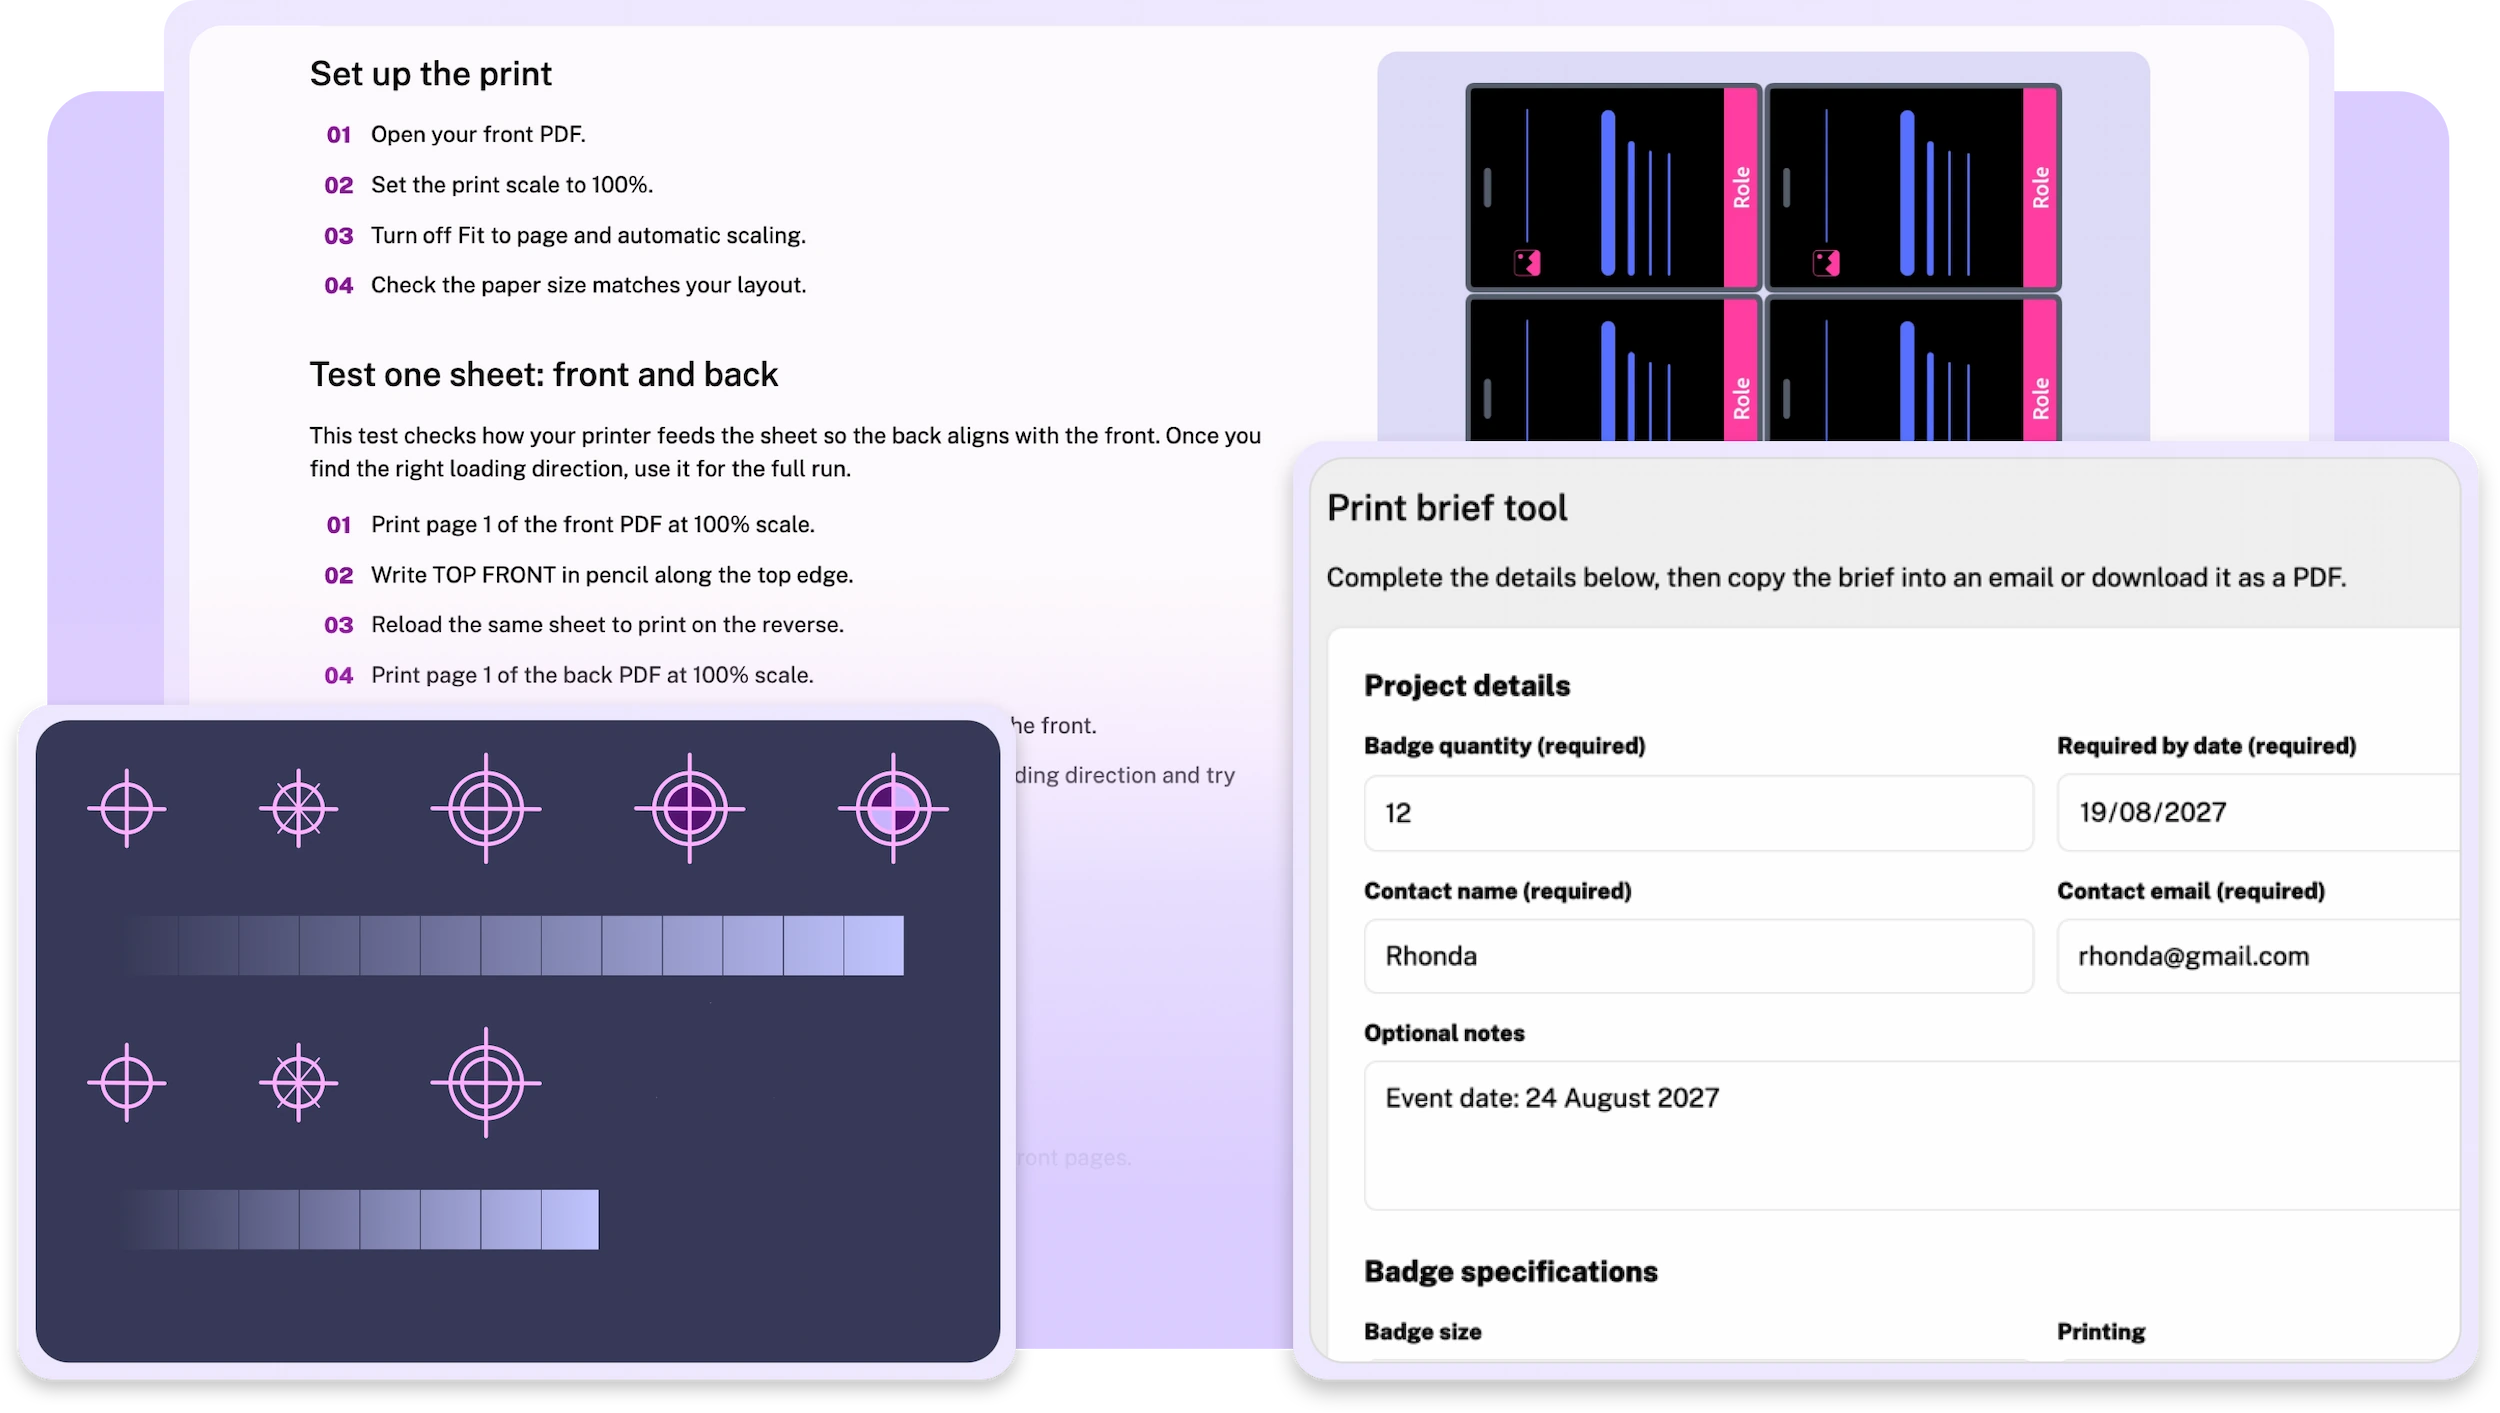The image size is (2500, 1413).
Task: Click the 'Print brief tool' title
Action: [1447, 508]
